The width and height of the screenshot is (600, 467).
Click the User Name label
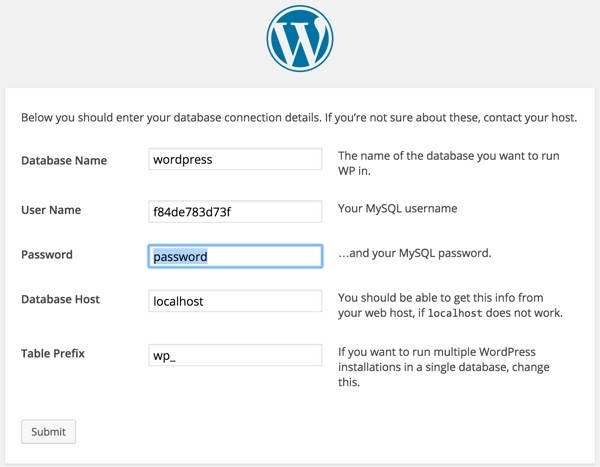(51, 210)
